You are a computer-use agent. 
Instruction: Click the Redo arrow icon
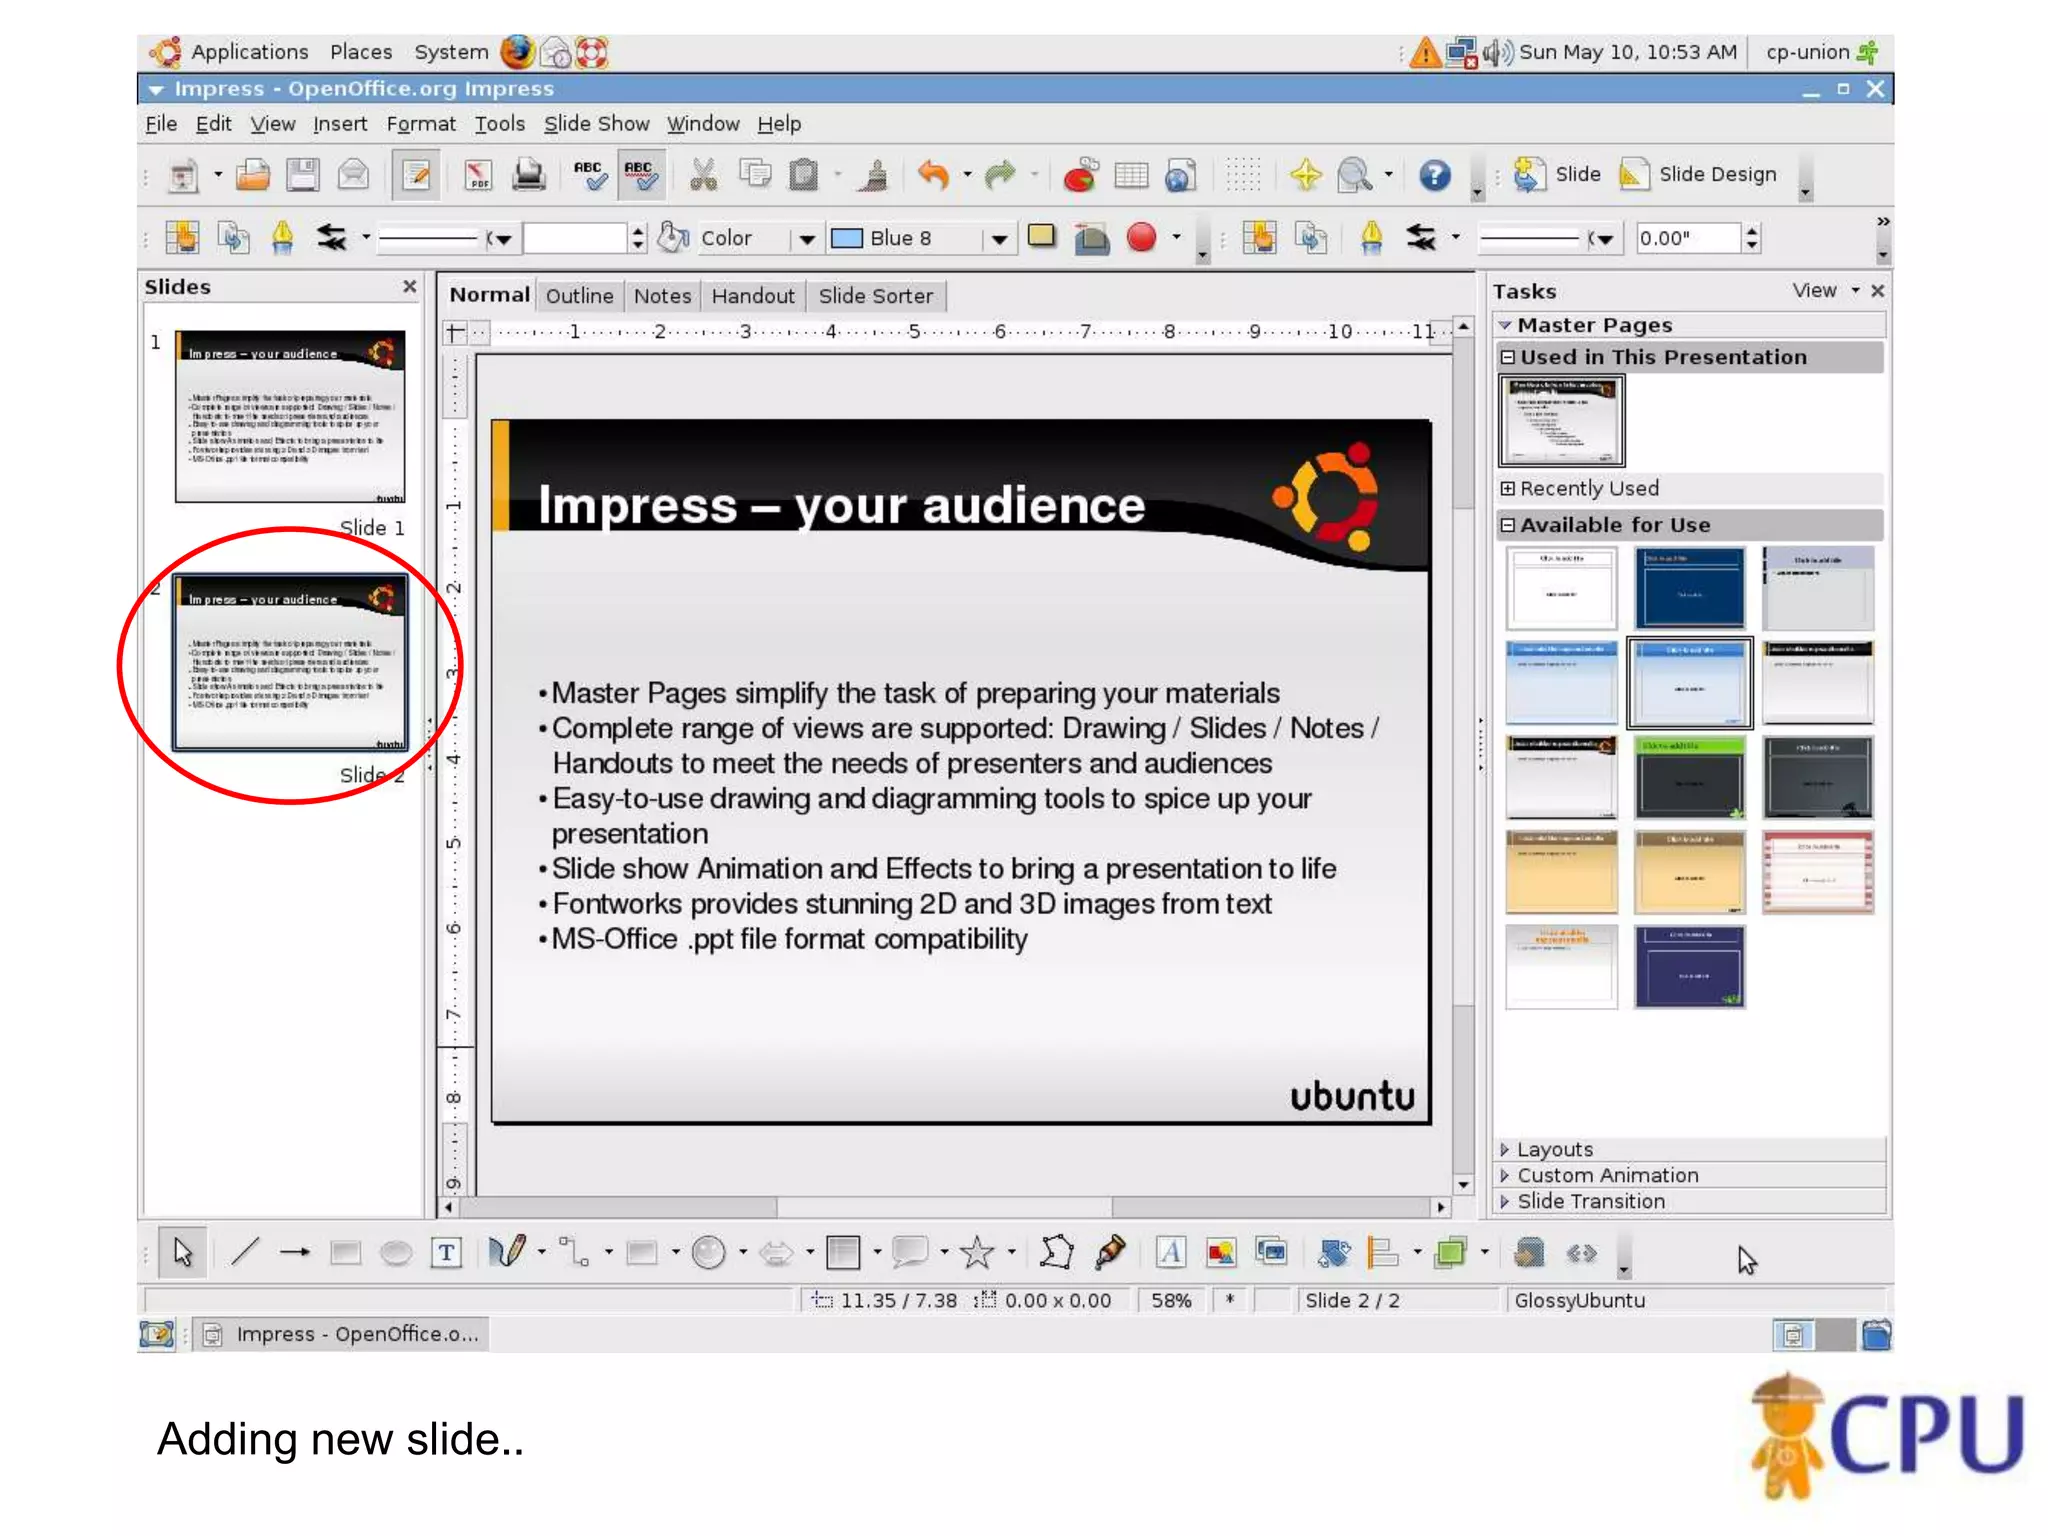pyautogui.click(x=999, y=175)
